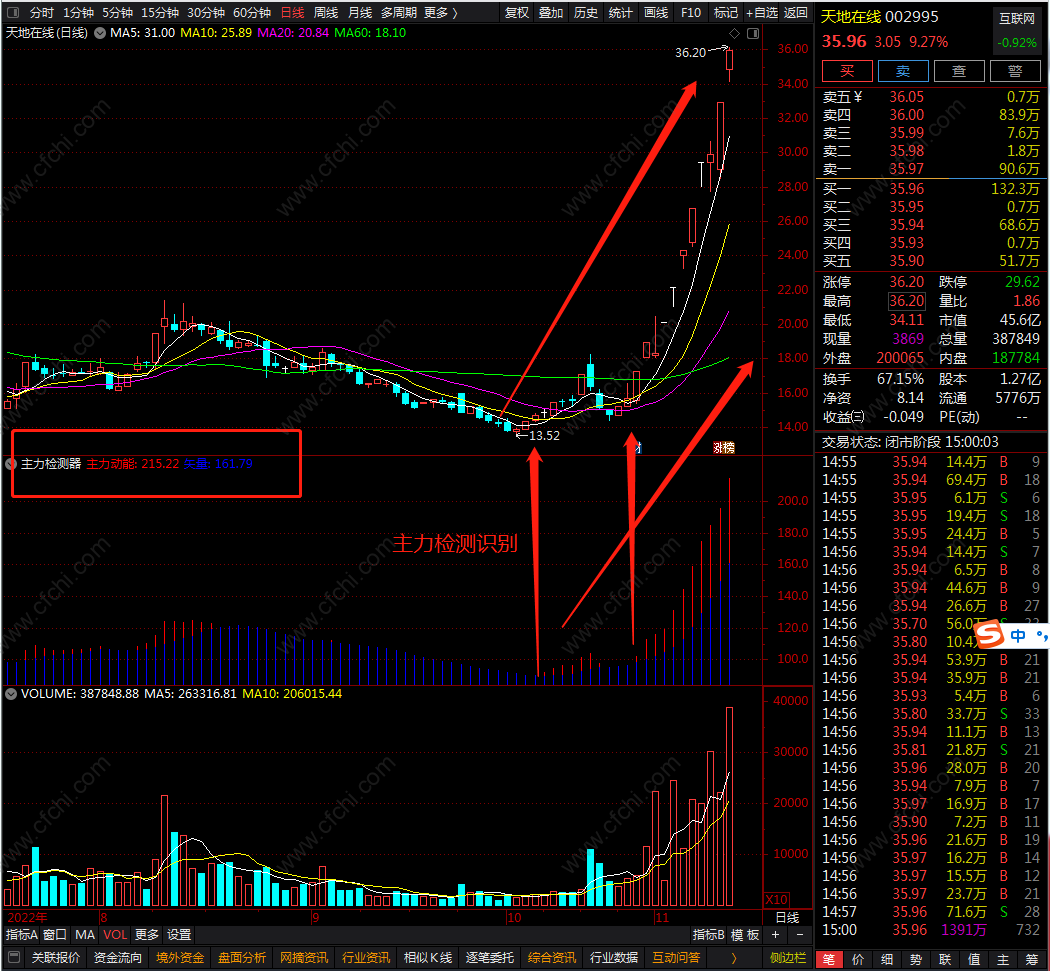Click the Sogou input method S icon
1050x971 pixels.
tap(990, 634)
